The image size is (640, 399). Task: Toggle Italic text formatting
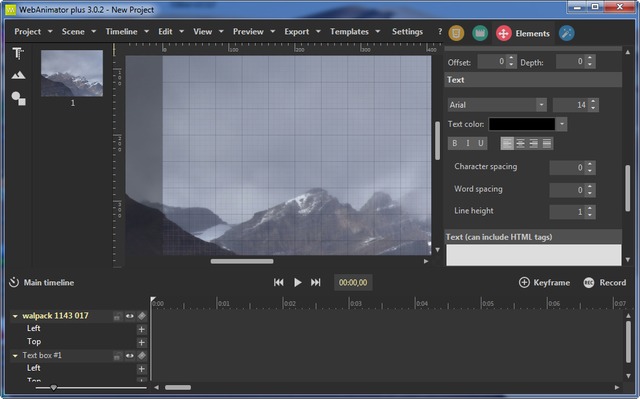pos(468,143)
